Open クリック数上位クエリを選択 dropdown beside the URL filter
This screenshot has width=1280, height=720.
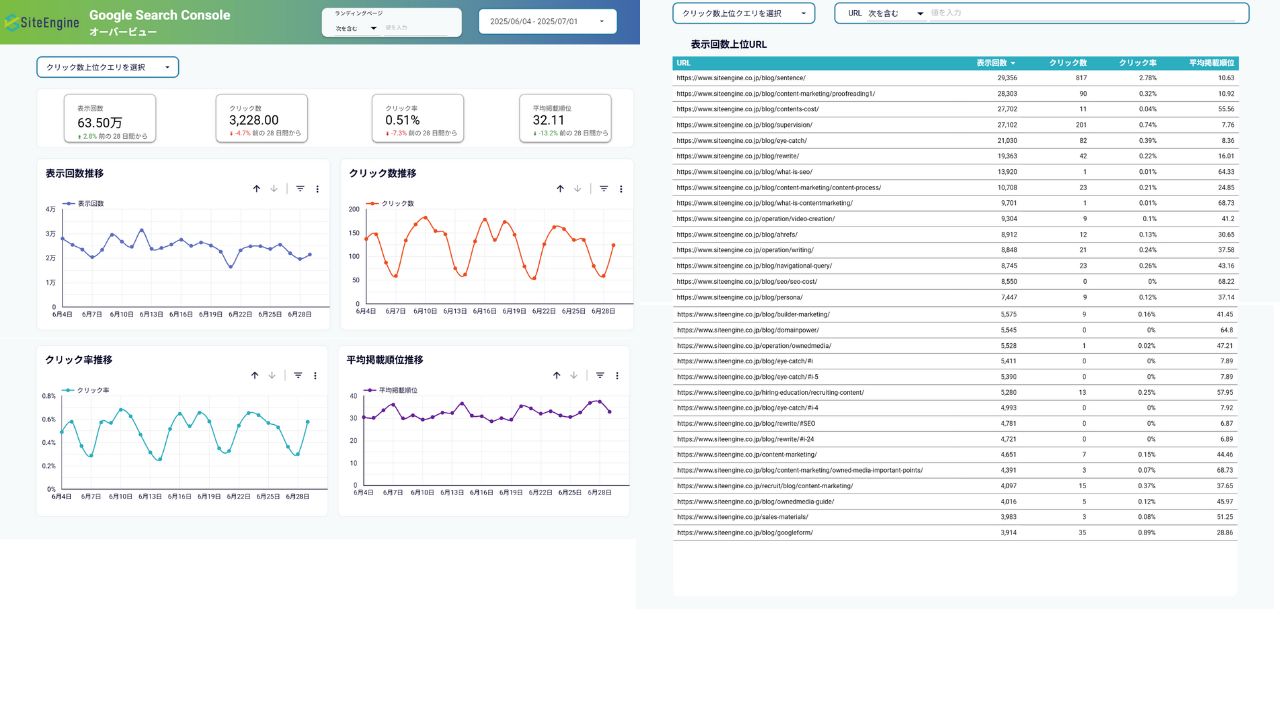click(x=744, y=13)
